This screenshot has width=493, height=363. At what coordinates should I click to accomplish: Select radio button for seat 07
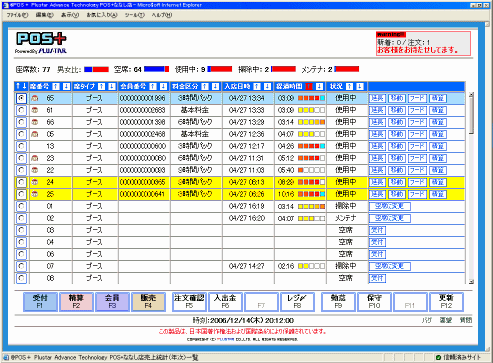click(21, 266)
